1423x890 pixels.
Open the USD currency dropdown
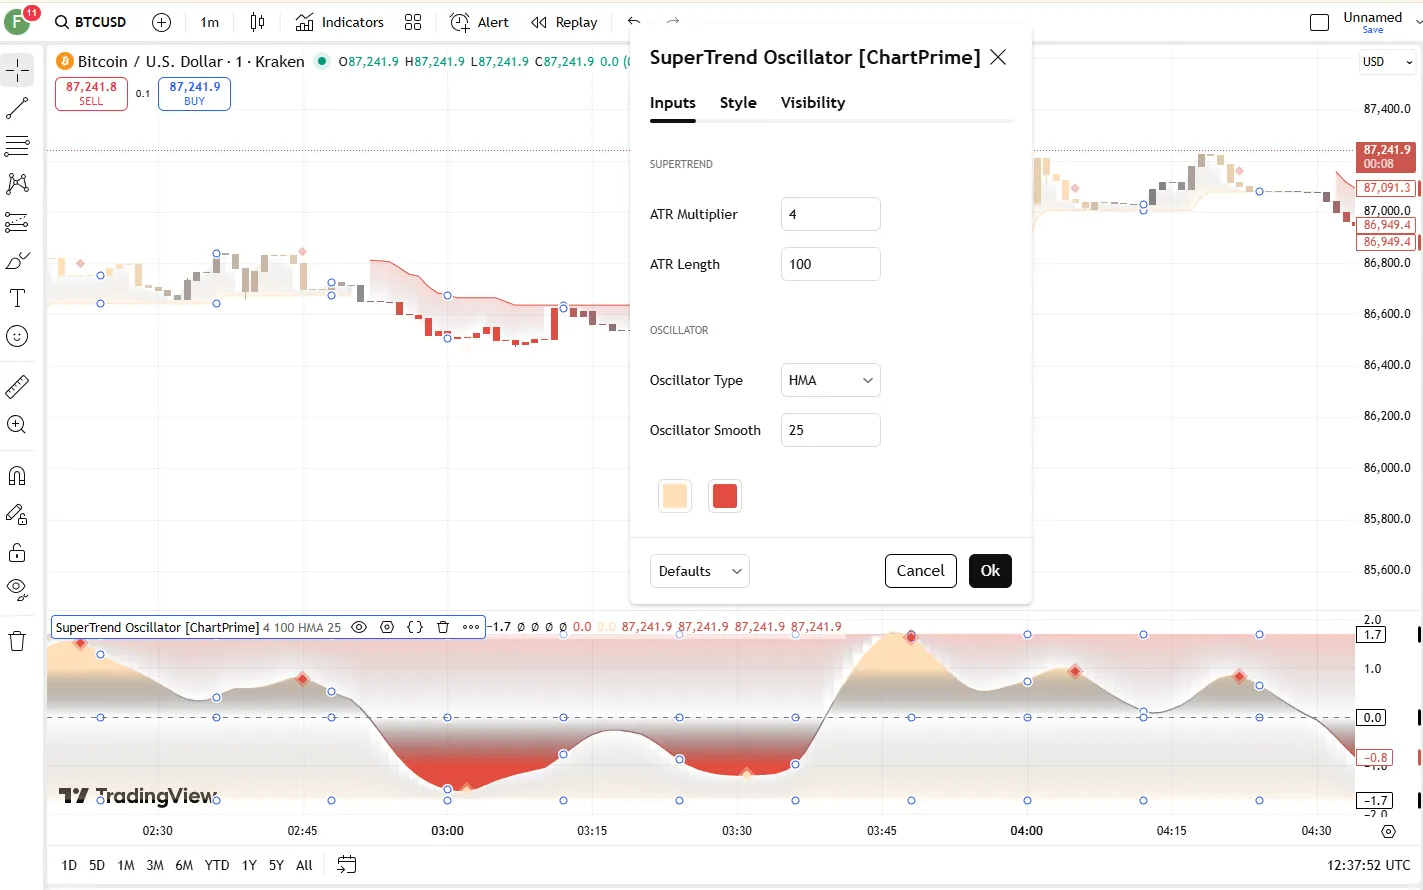[x=1387, y=62]
